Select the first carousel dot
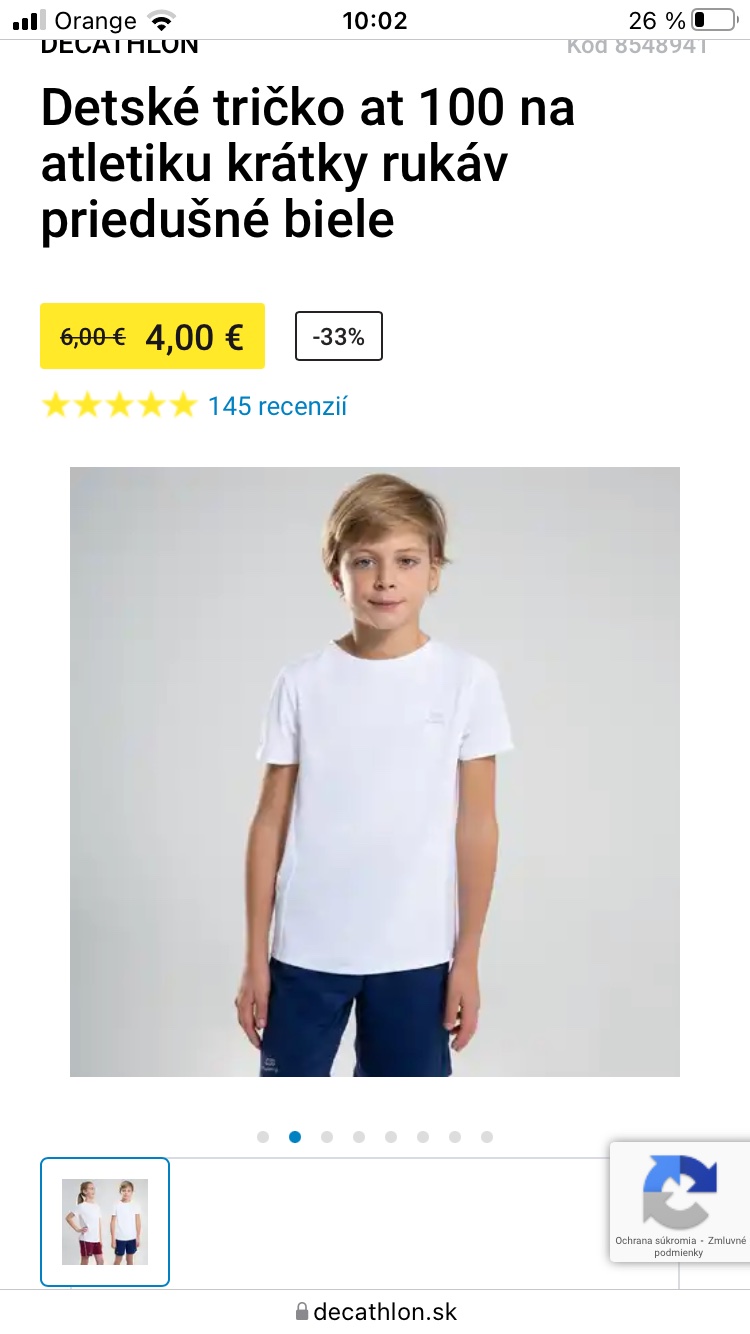Image resolution: width=750 pixels, height=1334 pixels. (x=263, y=1137)
